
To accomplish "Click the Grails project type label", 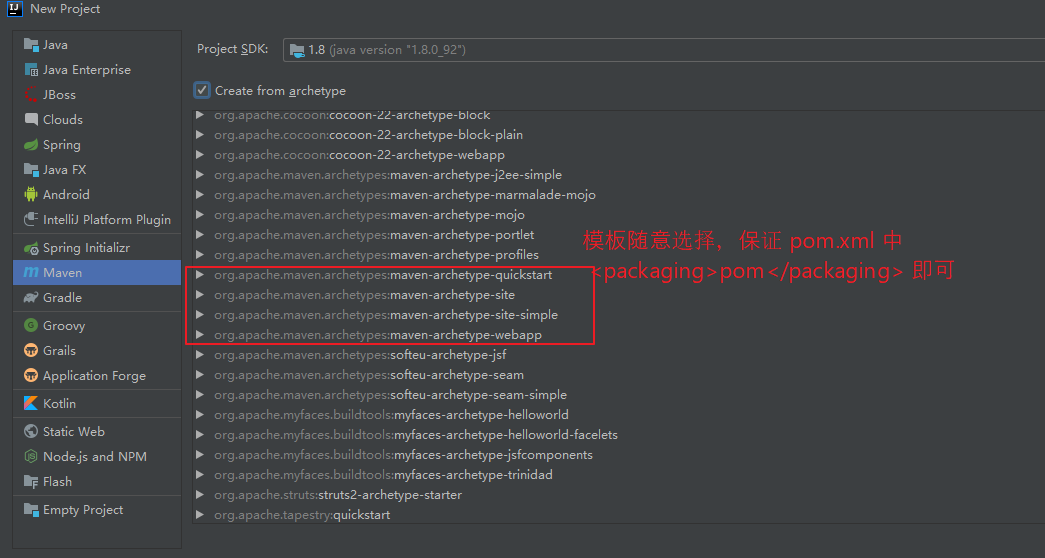I will [x=59, y=351].
